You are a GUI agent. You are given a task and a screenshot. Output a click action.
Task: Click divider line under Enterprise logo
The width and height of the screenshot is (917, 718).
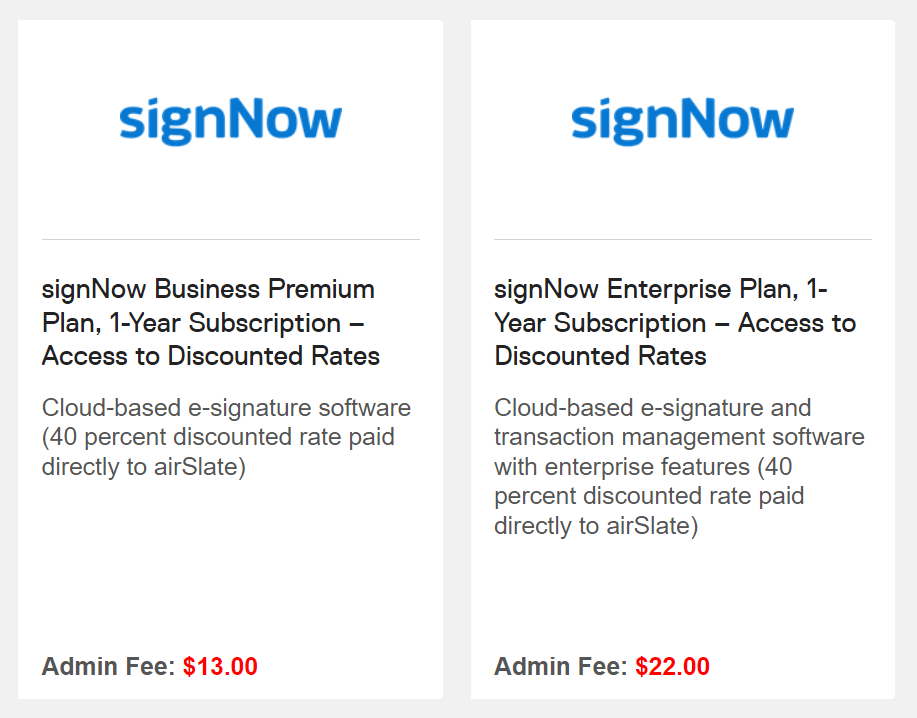682,239
